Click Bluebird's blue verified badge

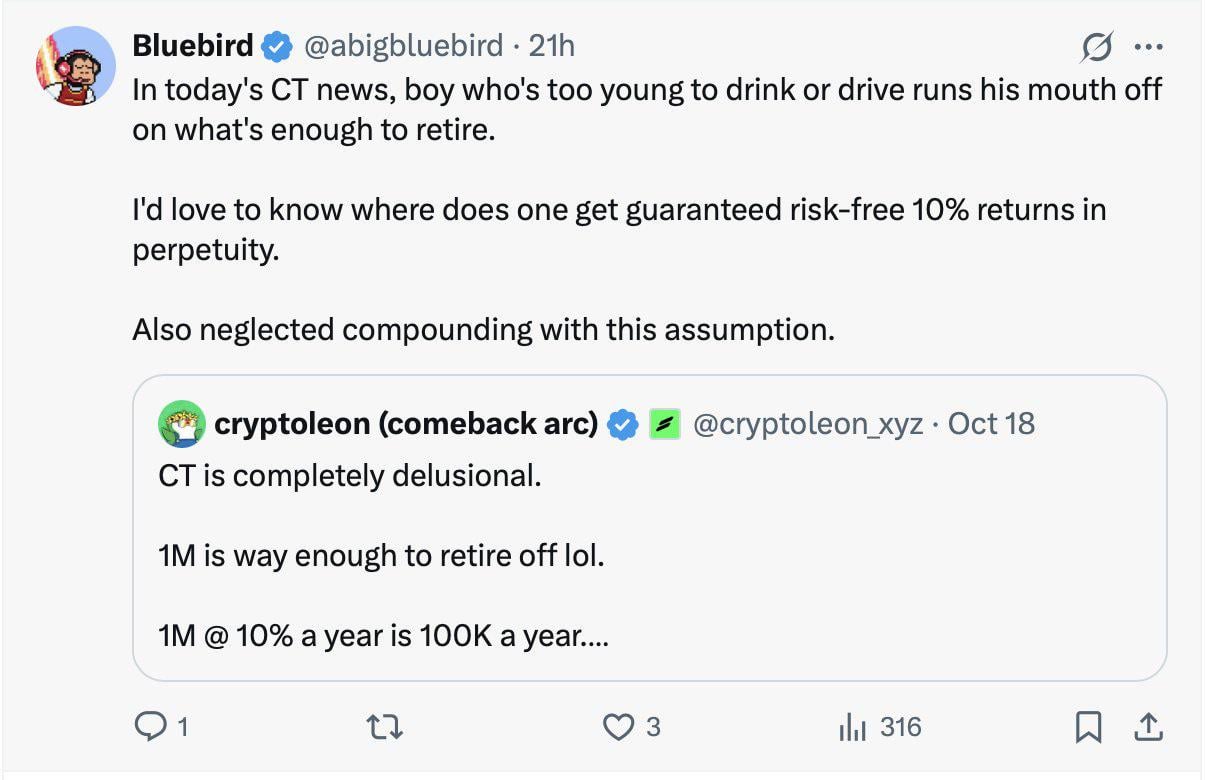[277, 46]
